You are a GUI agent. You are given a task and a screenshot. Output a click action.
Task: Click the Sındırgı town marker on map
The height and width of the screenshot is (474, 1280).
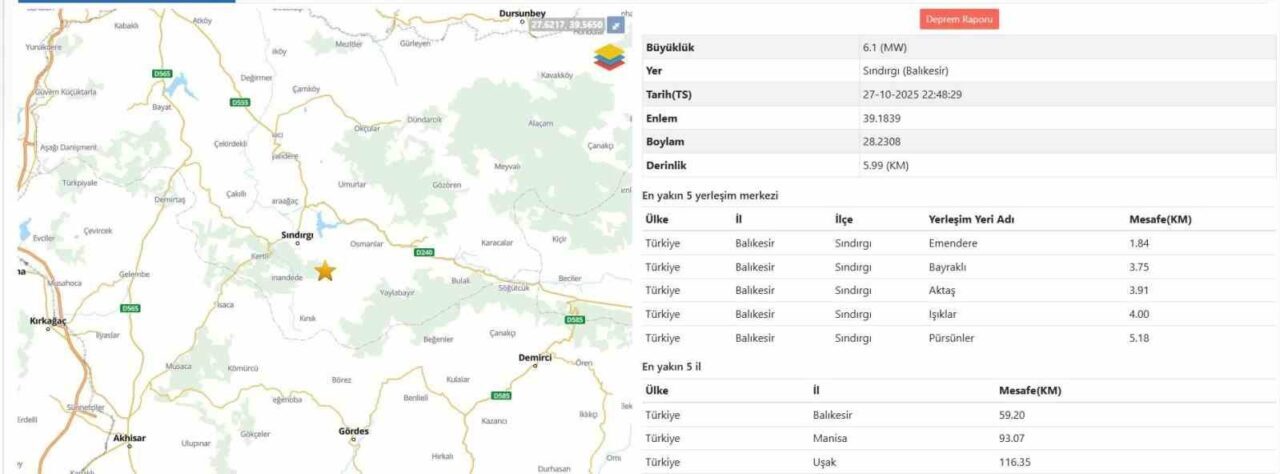(297, 242)
